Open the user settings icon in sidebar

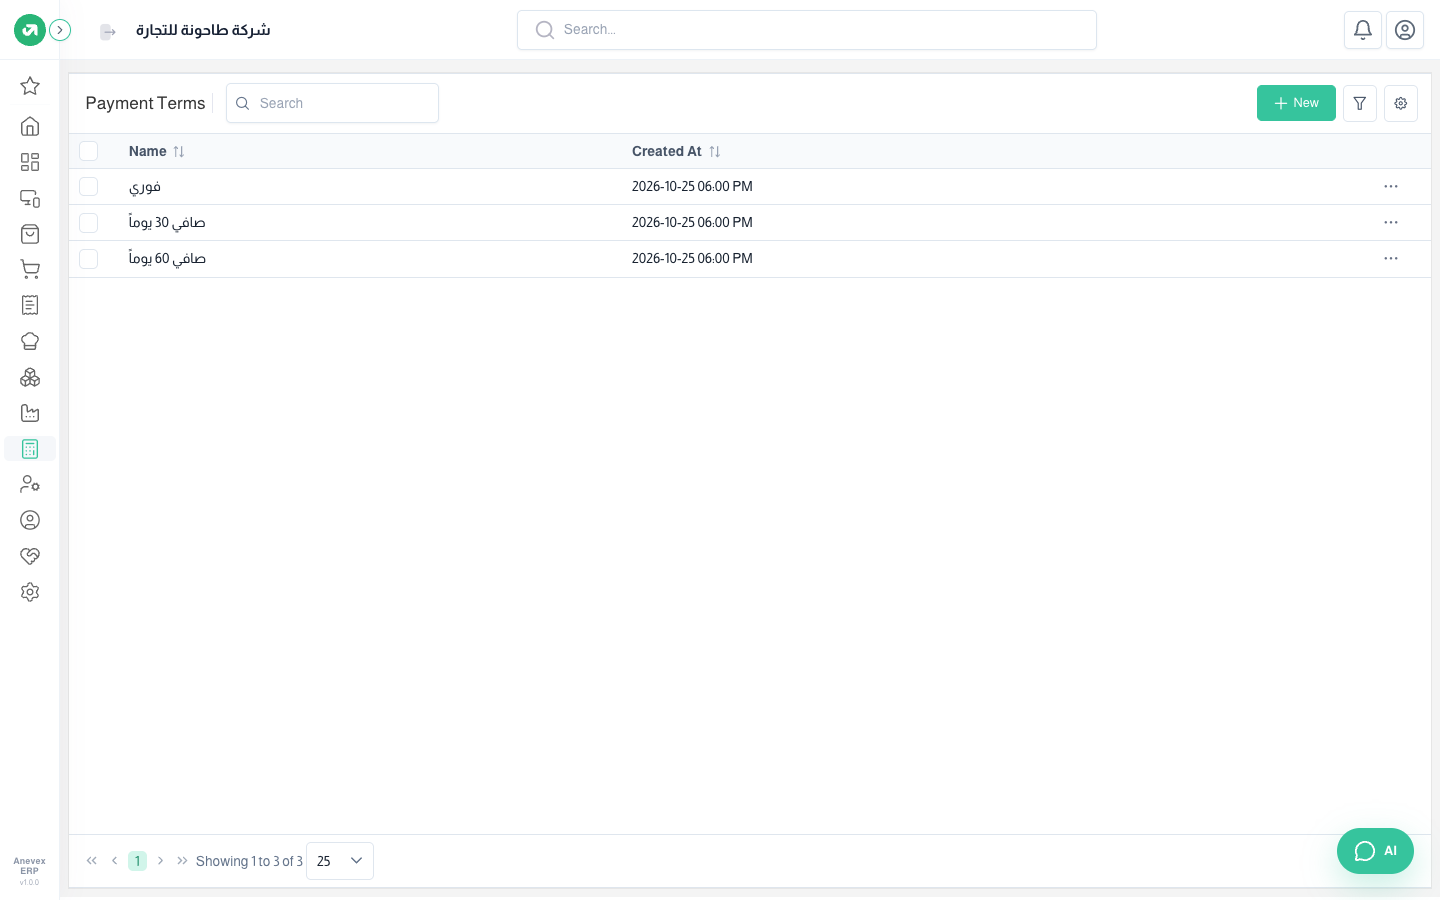click(x=30, y=485)
